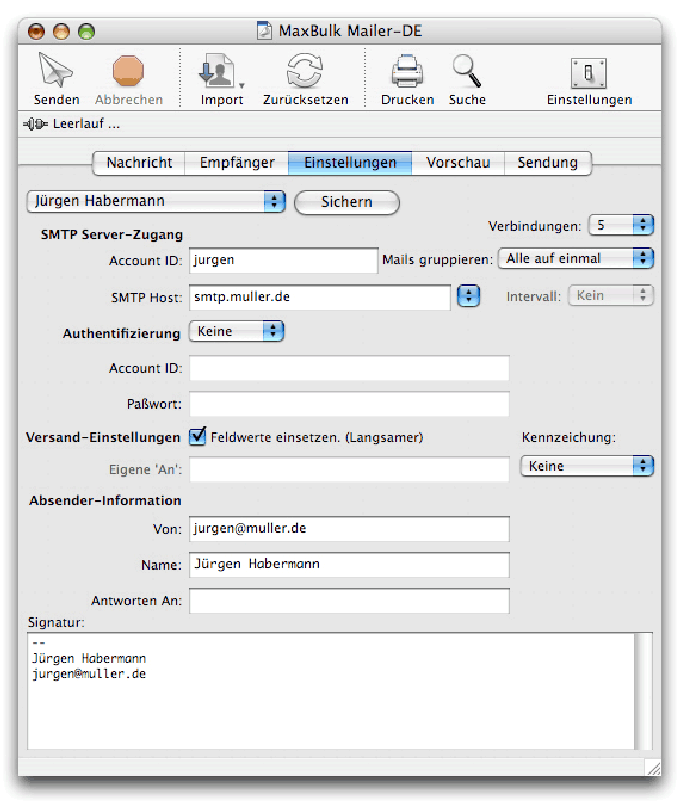This screenshot has height=803, width=680.
Task: Click the Name field
Action: tap(349, 565)
